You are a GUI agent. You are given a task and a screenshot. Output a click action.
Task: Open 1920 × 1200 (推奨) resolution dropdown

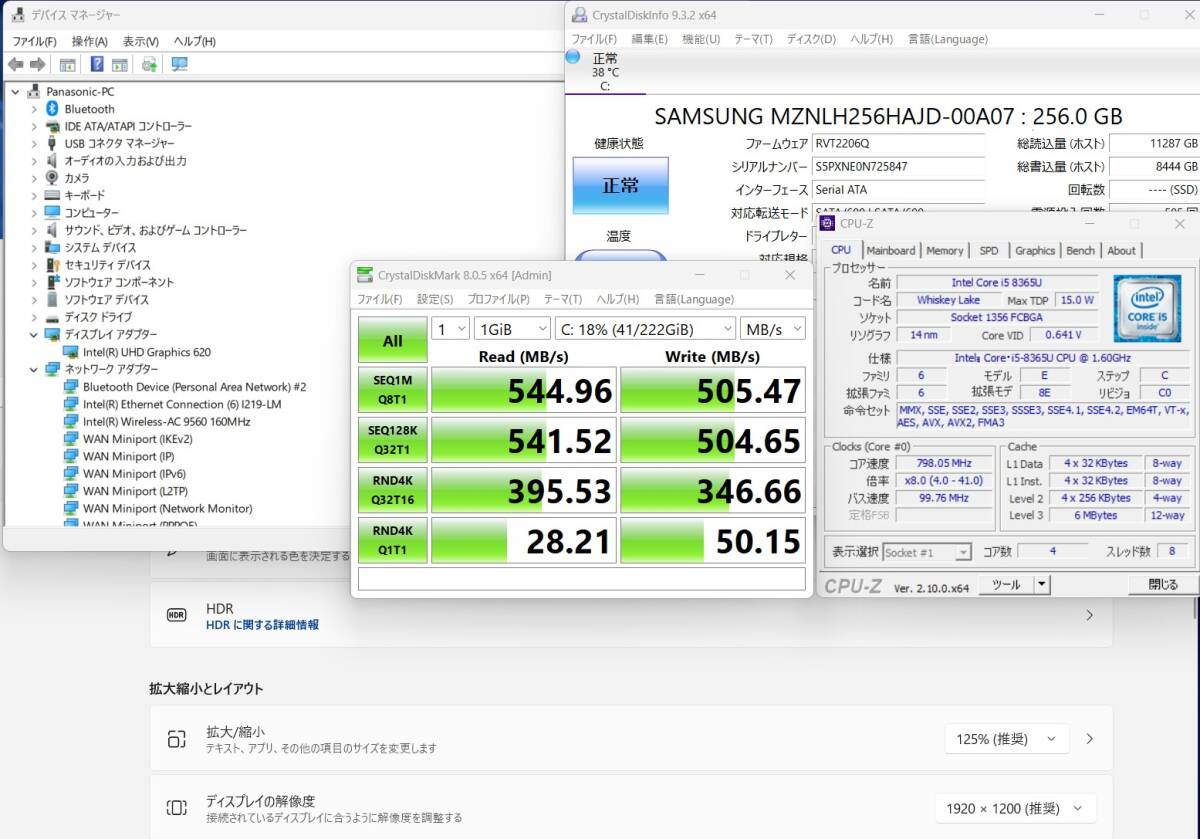click(x=1015, y=808)
